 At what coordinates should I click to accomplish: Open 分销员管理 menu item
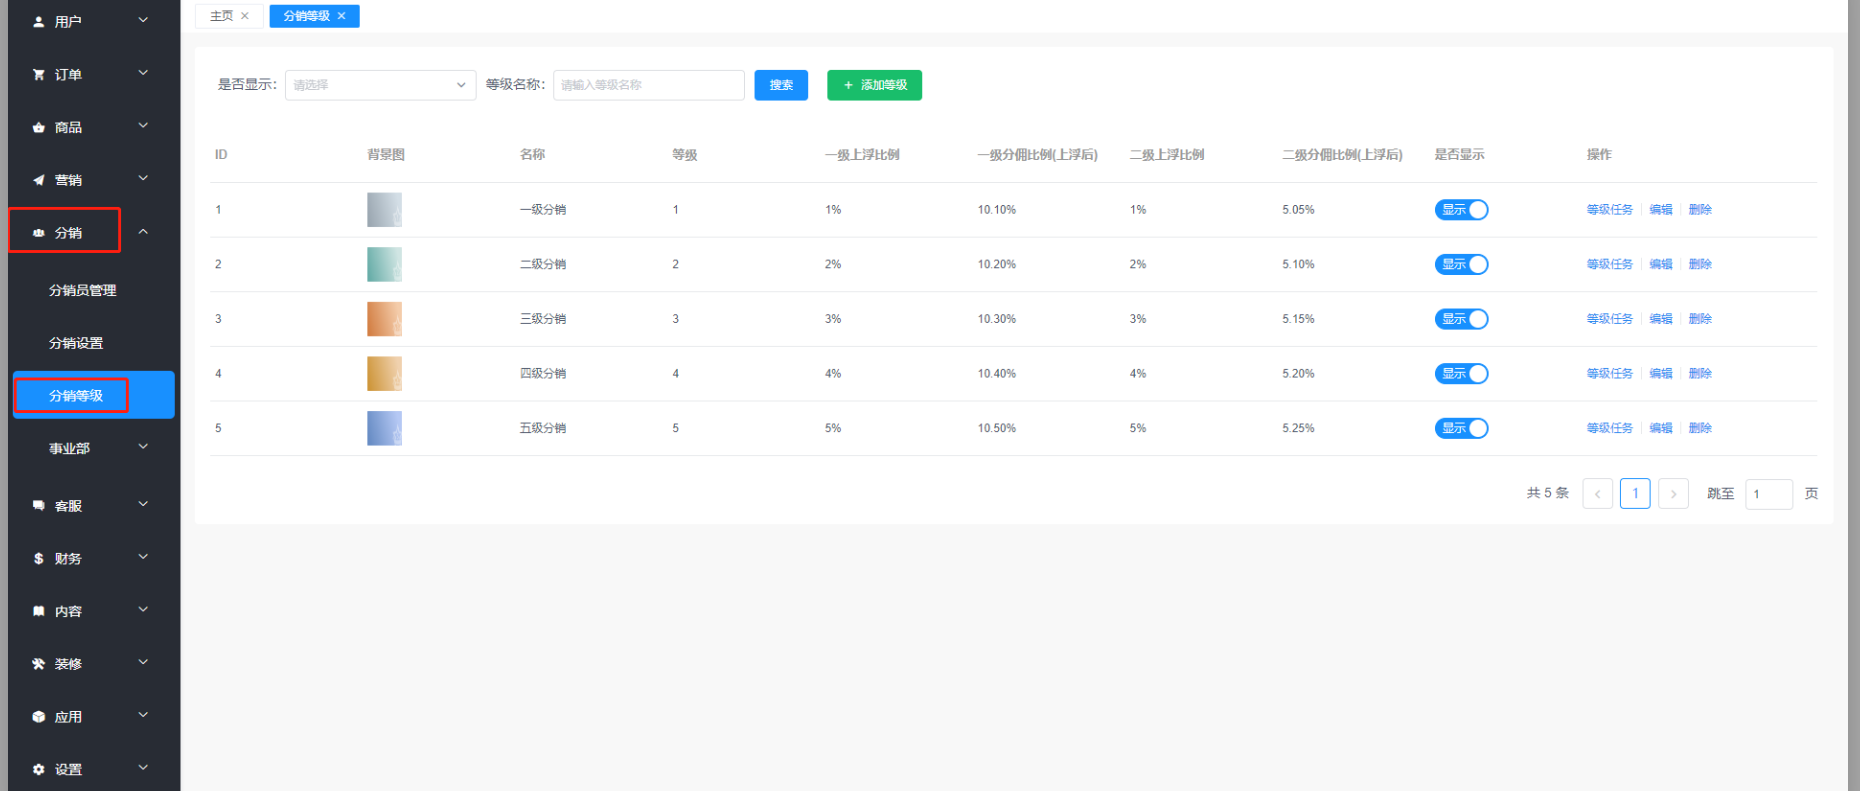coord(83,290)
